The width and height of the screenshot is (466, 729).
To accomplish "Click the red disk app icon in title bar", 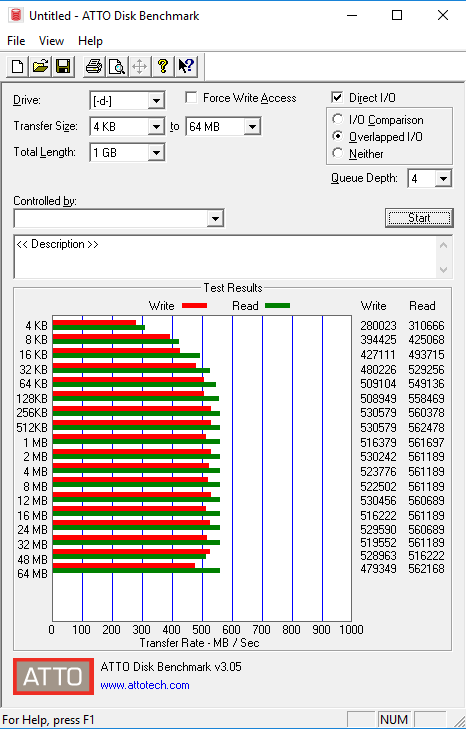I will (x=16, y=15).
